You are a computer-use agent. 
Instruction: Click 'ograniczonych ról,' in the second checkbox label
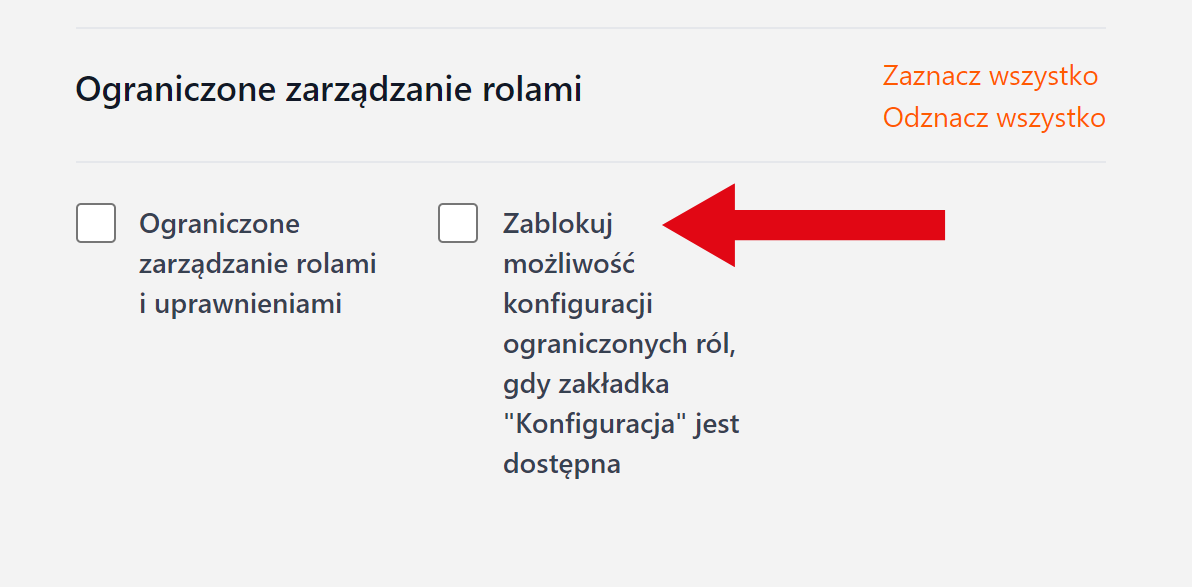(x=625, y=344)
